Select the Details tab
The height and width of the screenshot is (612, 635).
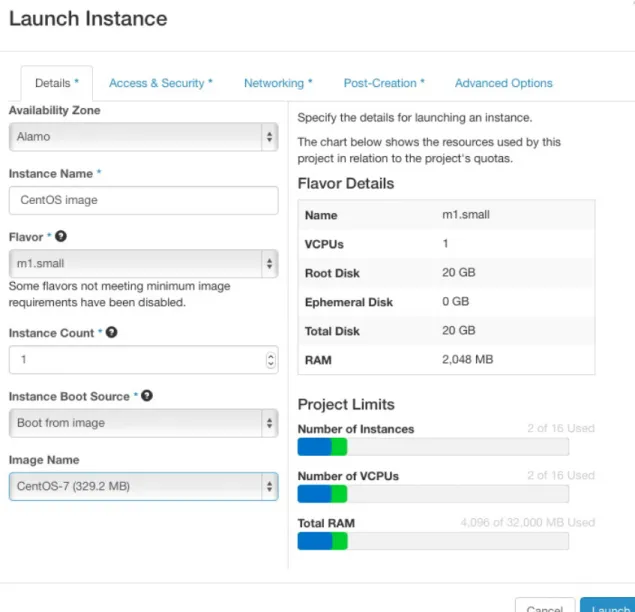coord(57,83)
